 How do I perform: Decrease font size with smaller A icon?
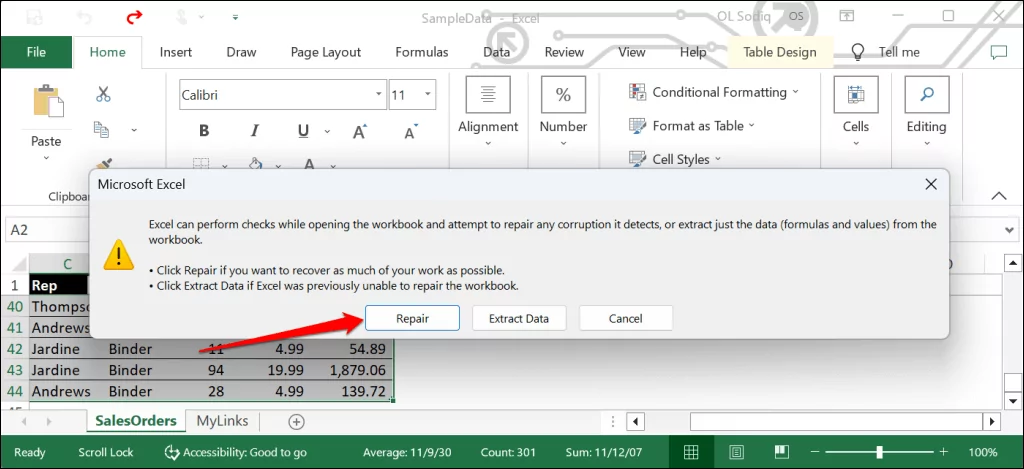coord(410,131)
